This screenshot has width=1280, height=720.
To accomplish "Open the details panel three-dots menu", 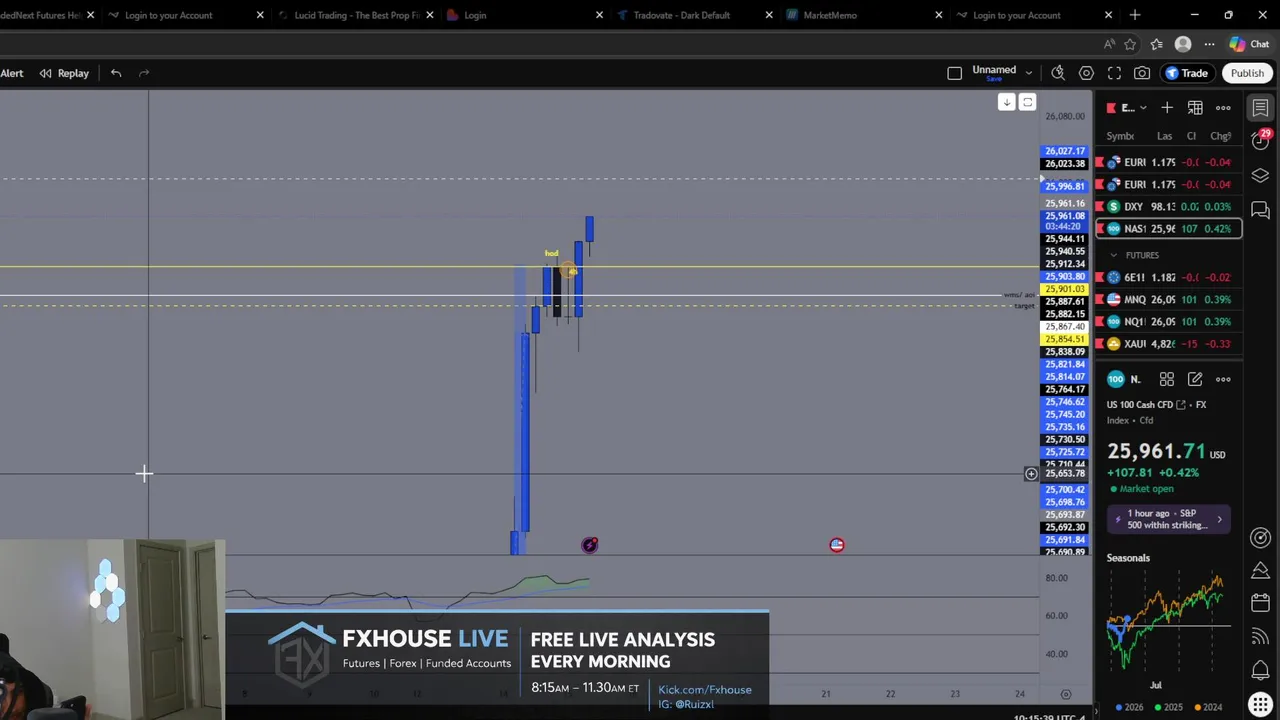I will click(1223, 379).
